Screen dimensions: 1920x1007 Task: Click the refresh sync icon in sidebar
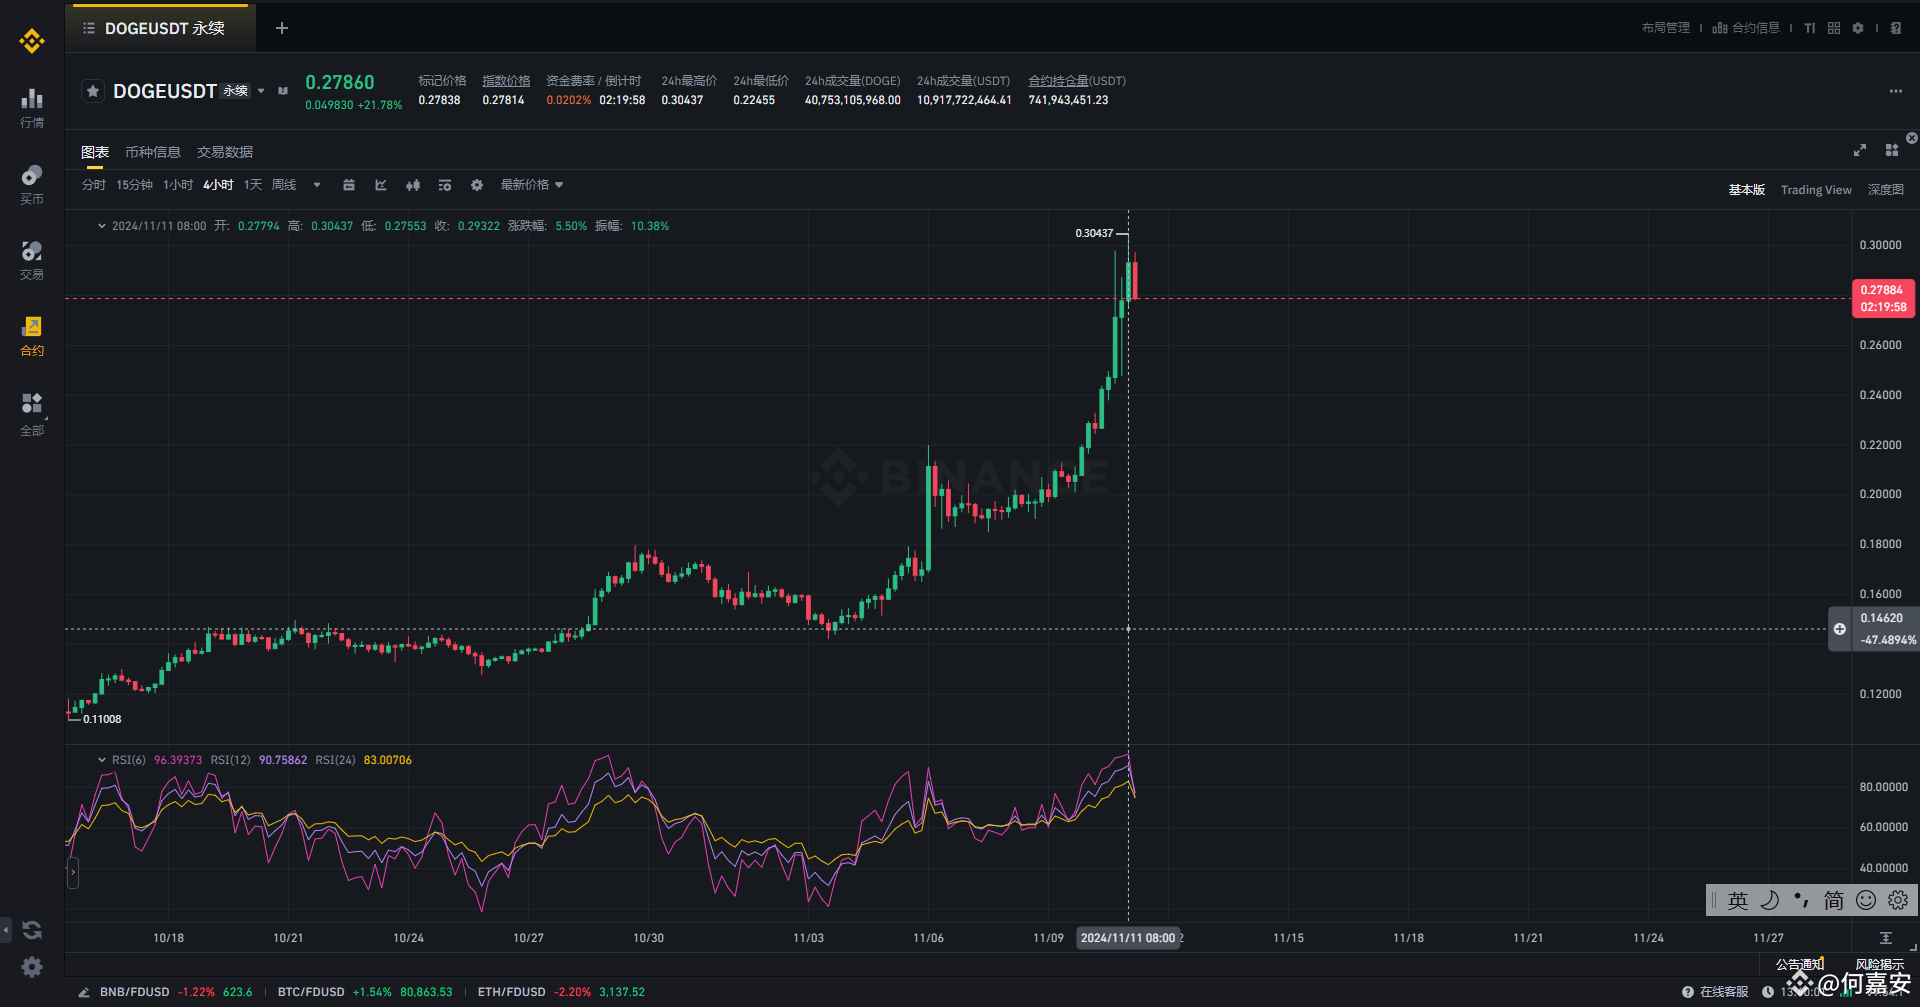32,930
